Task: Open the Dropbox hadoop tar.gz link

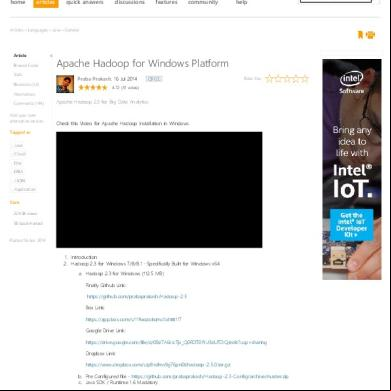Action: tap(158, 365)
